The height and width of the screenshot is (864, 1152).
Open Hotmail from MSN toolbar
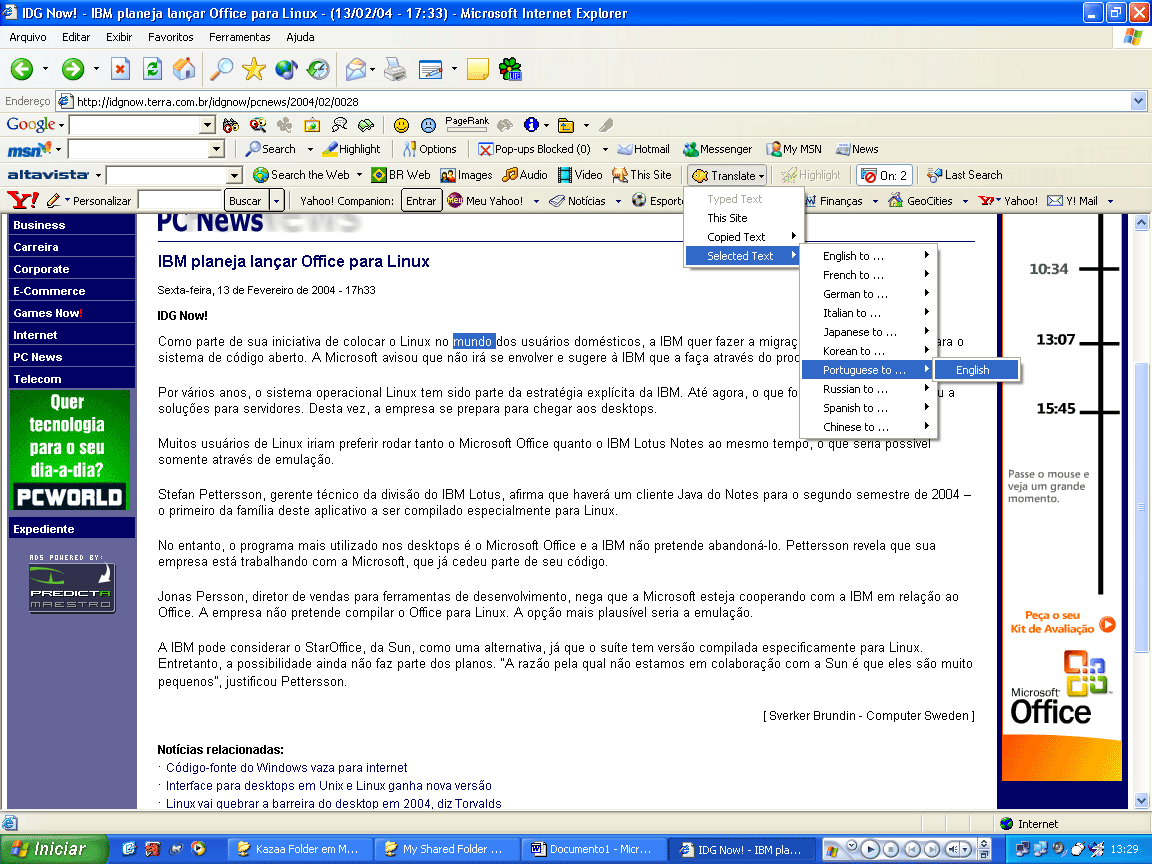click(644, 149)
